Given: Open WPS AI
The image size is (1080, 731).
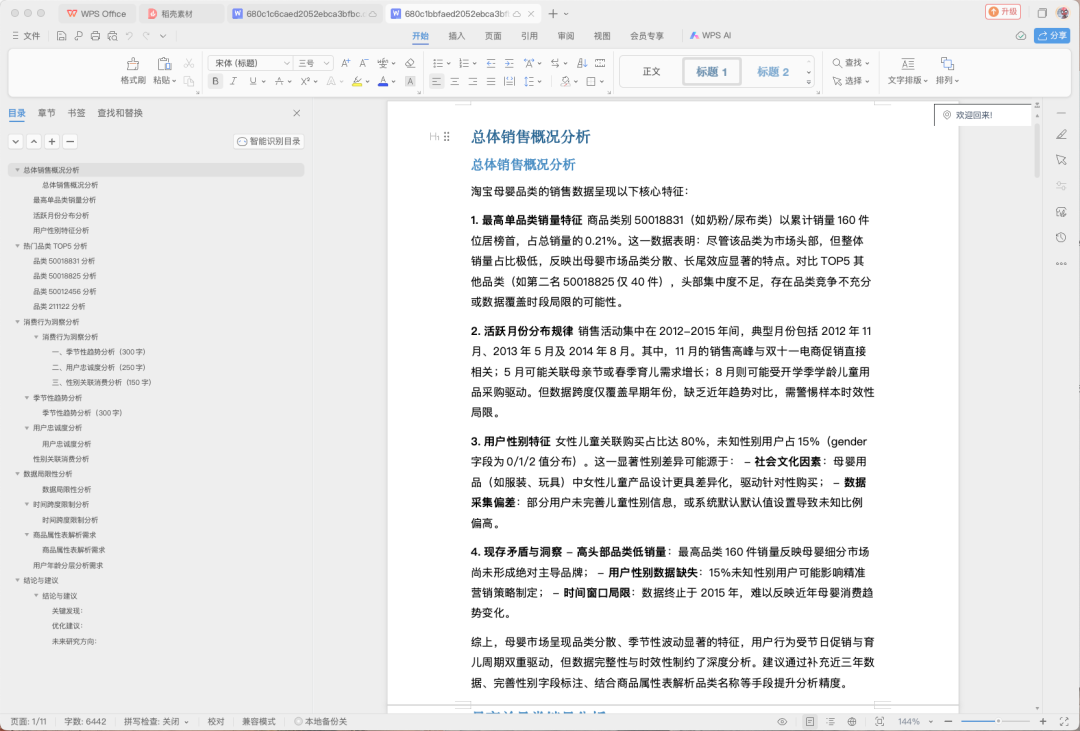Looking at the screenshot, I should (710, 36).
